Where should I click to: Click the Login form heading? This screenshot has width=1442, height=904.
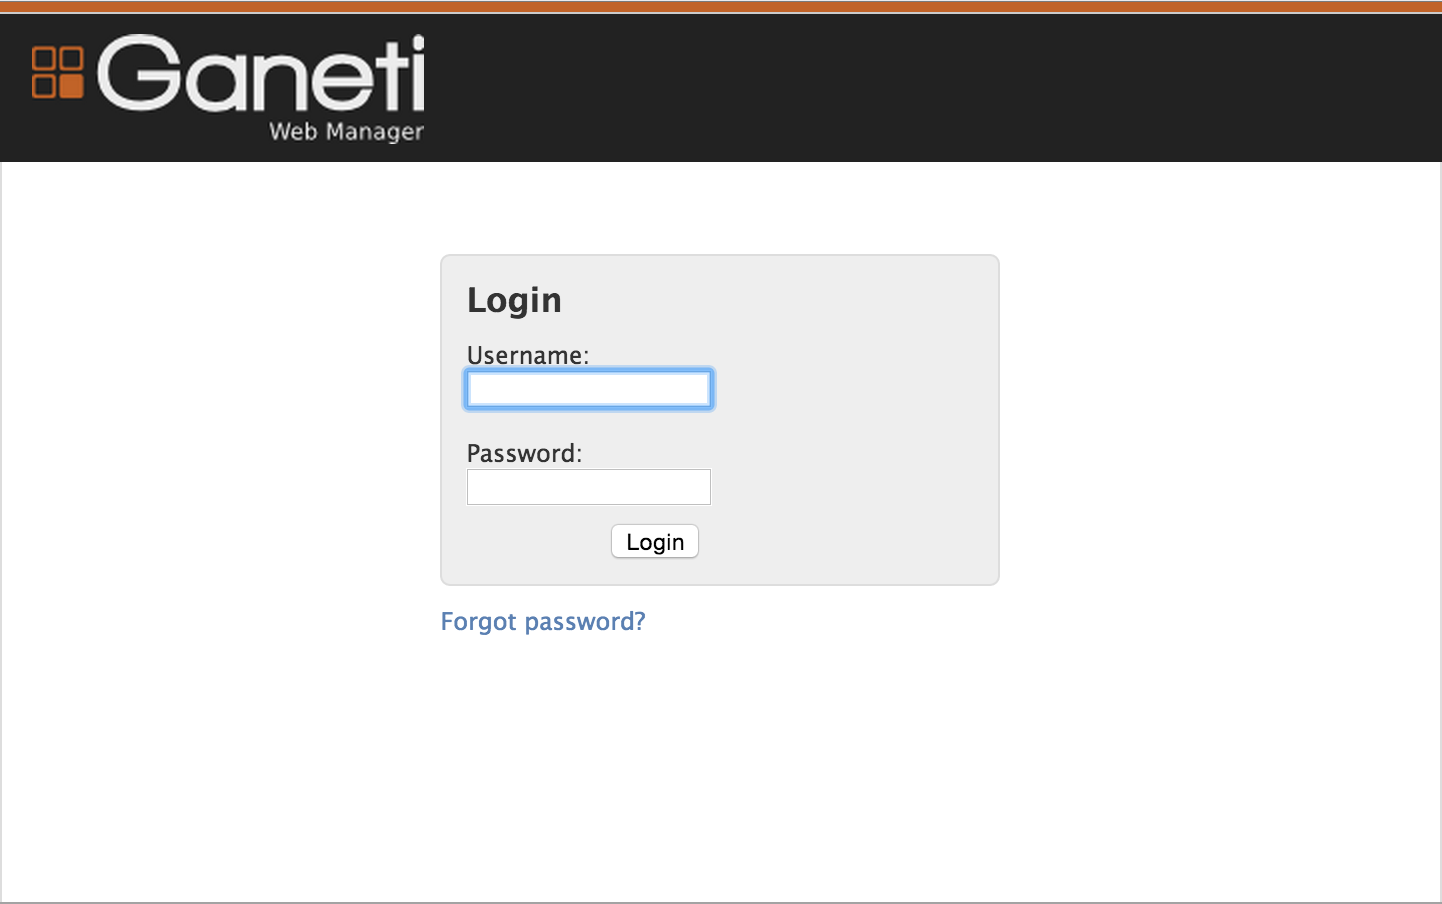click(514, 299)
